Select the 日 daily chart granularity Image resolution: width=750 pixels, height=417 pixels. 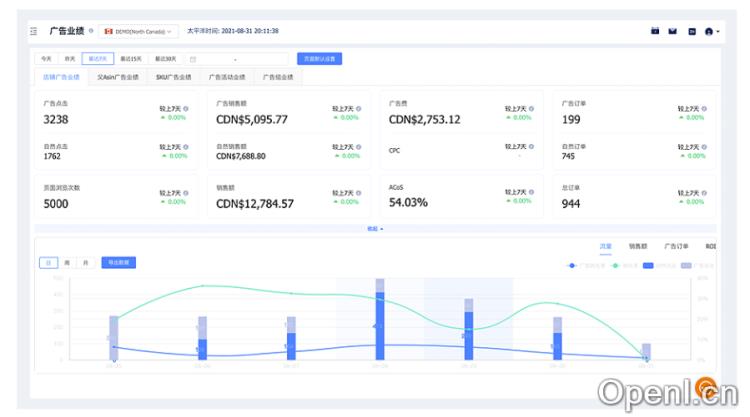48,263
